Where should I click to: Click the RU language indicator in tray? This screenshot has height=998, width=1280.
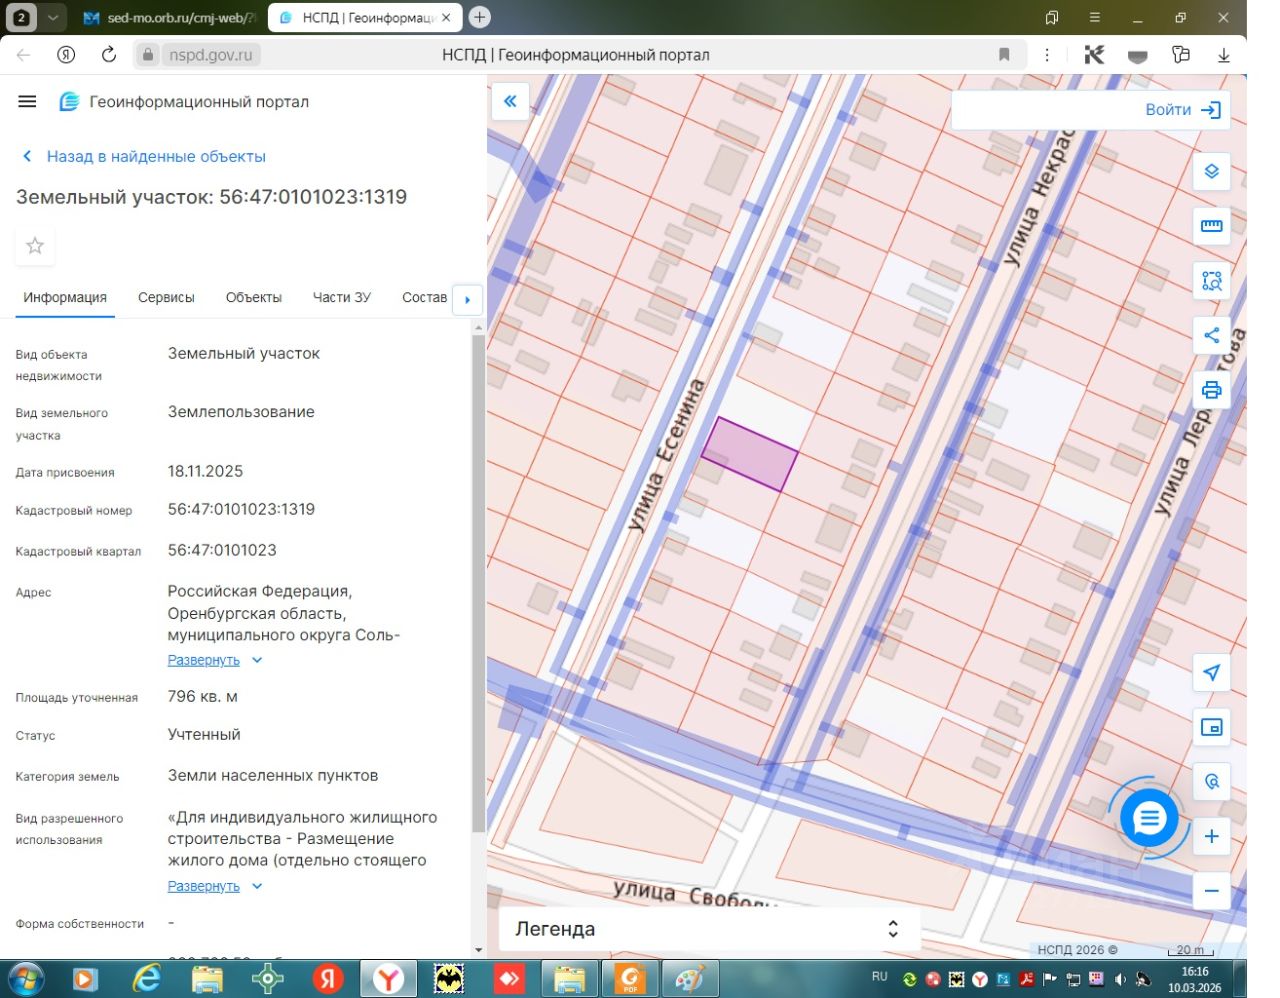(880, 976)
